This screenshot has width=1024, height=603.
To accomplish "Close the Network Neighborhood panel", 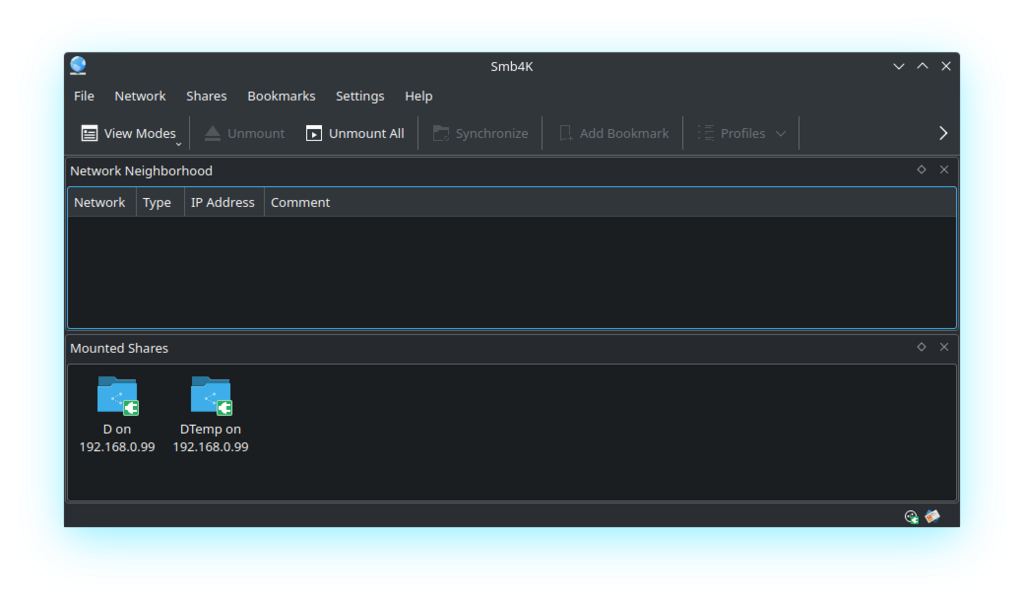I will 944,170.
